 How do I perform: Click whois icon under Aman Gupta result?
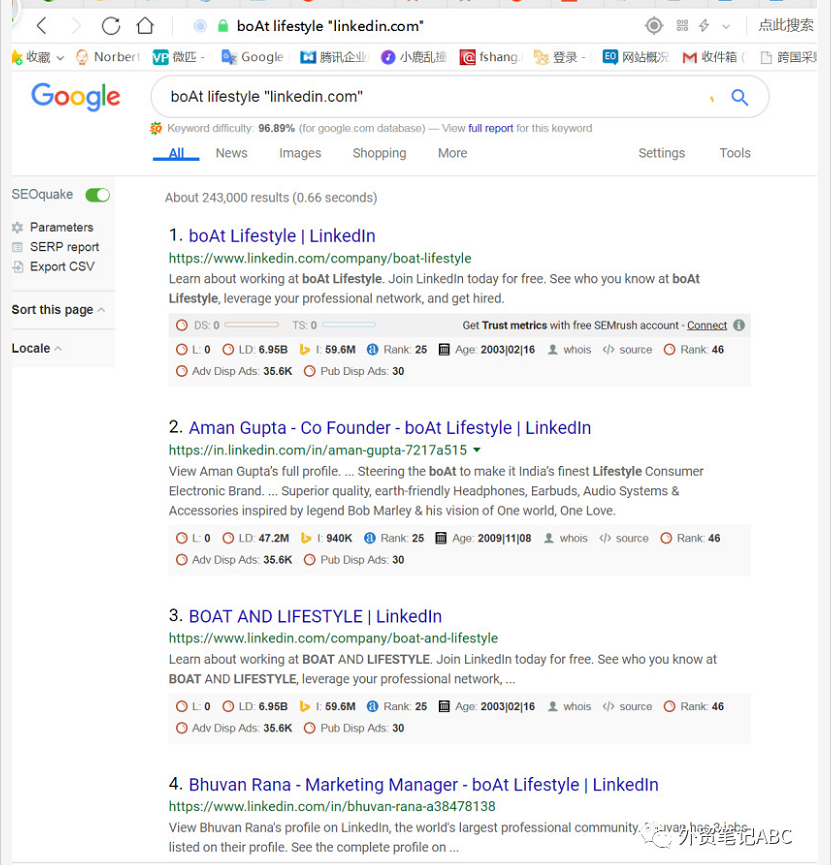pyautogui.click(x=549, y=538)
